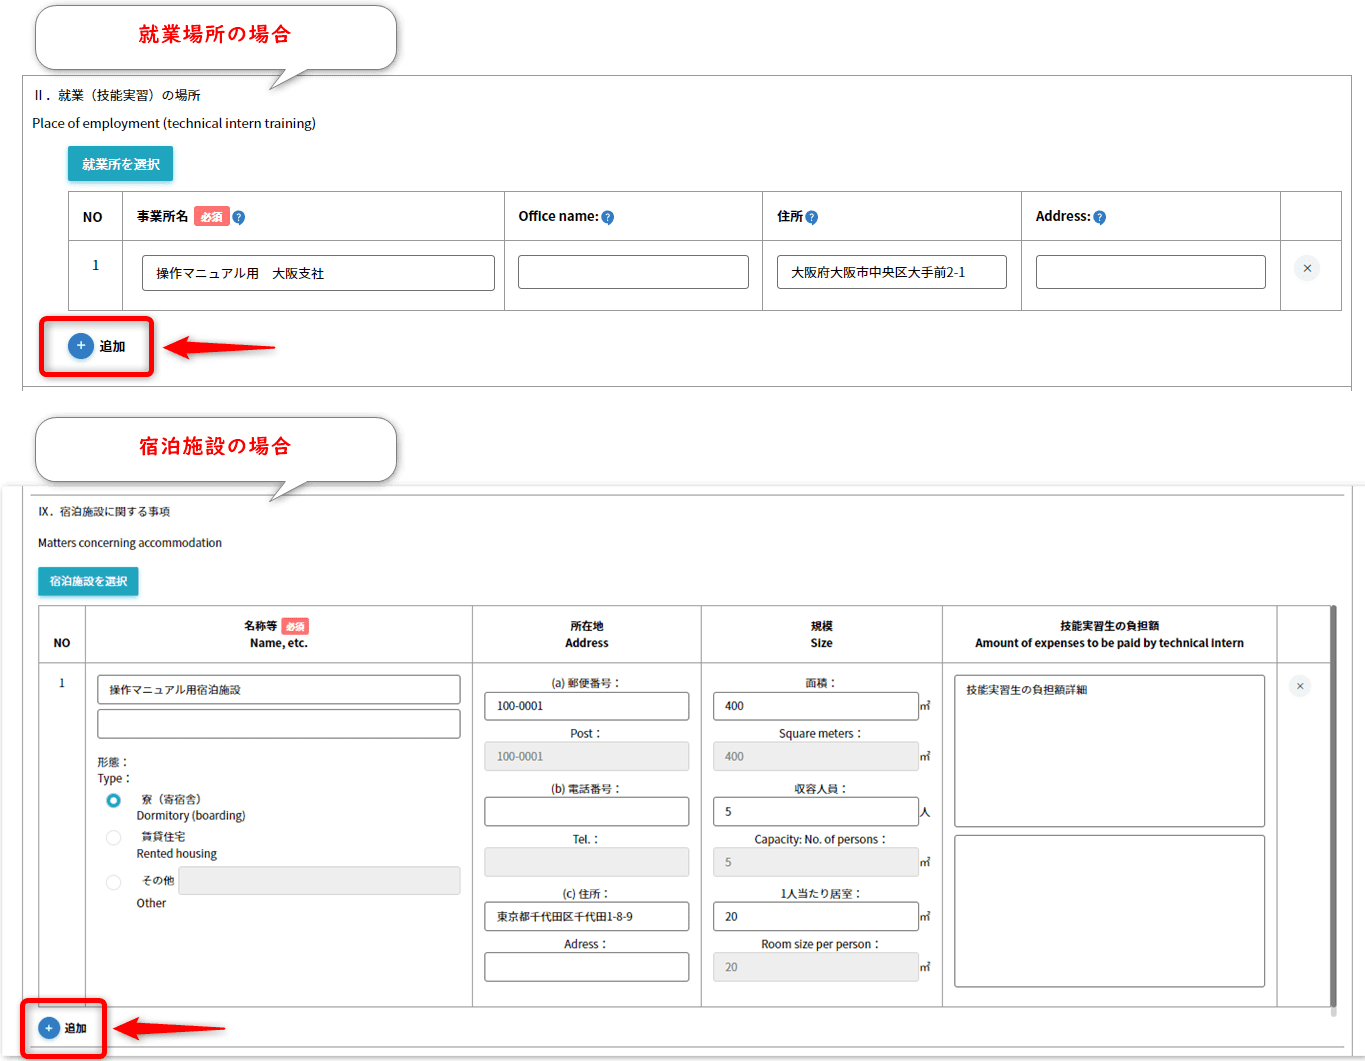Click help icon next to 住所 header

812,217
